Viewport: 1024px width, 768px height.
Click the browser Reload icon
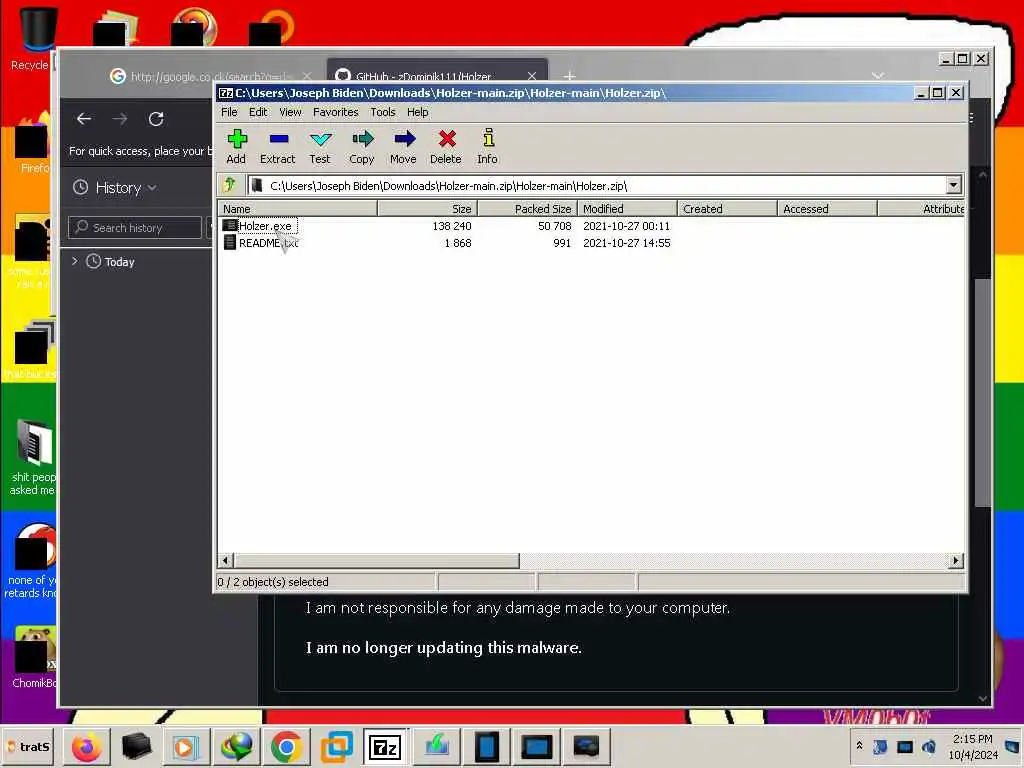coord(156,119)
